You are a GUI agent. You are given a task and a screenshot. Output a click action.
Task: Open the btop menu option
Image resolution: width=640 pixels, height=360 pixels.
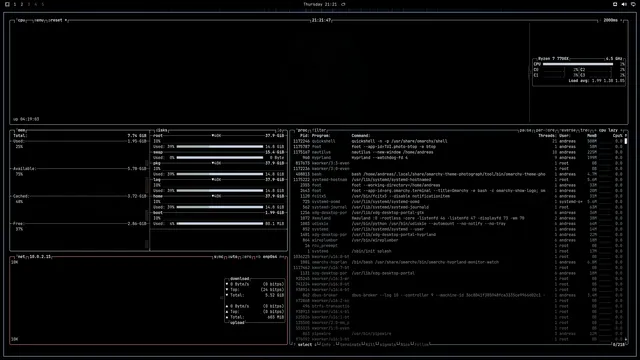click(39, 20)
